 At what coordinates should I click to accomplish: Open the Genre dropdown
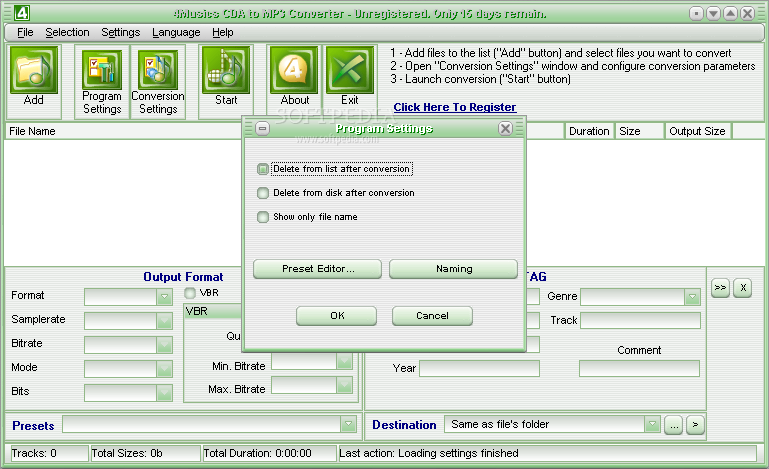coord(692,297)
